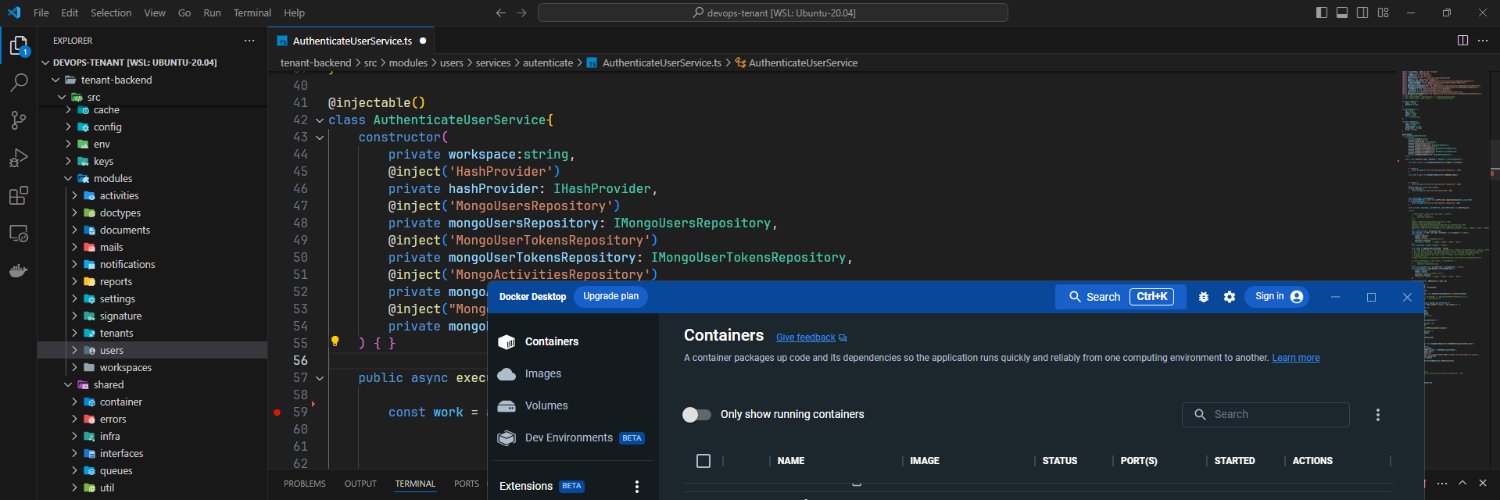Toggle the bottom panel layout icon
Viewport: 1500px width, 500px height.
[x=1343, y=13]
